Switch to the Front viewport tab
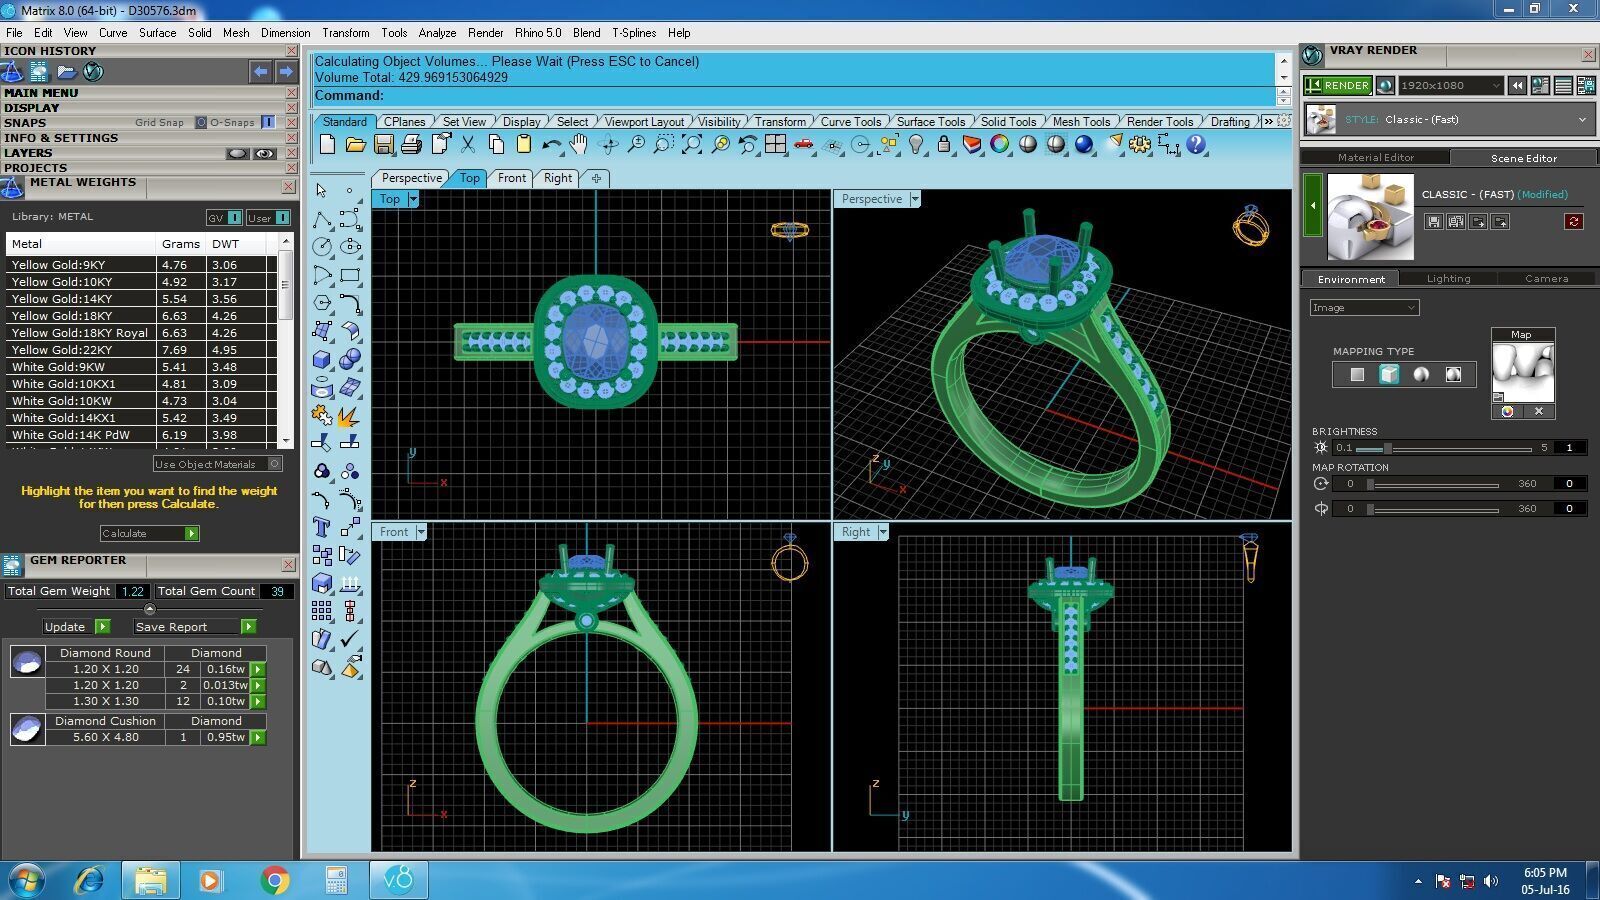Viewport: 1600px width, 900px height. pos(512,178)
